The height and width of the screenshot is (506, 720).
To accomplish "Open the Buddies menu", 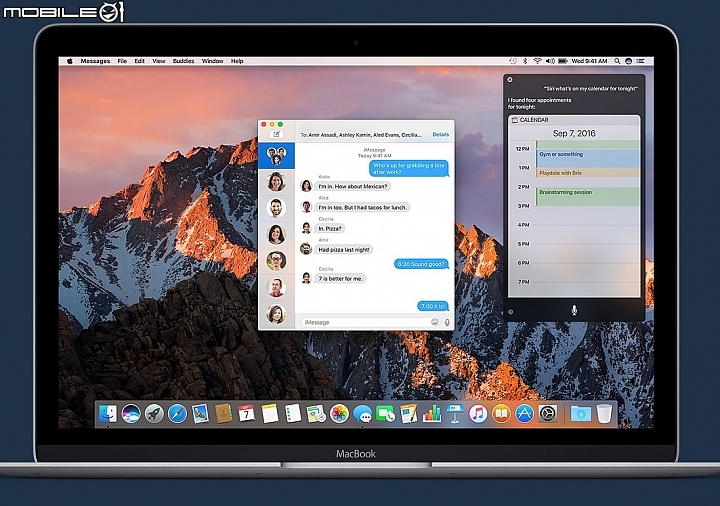I will pyautogui.click(x=184, y=61).
